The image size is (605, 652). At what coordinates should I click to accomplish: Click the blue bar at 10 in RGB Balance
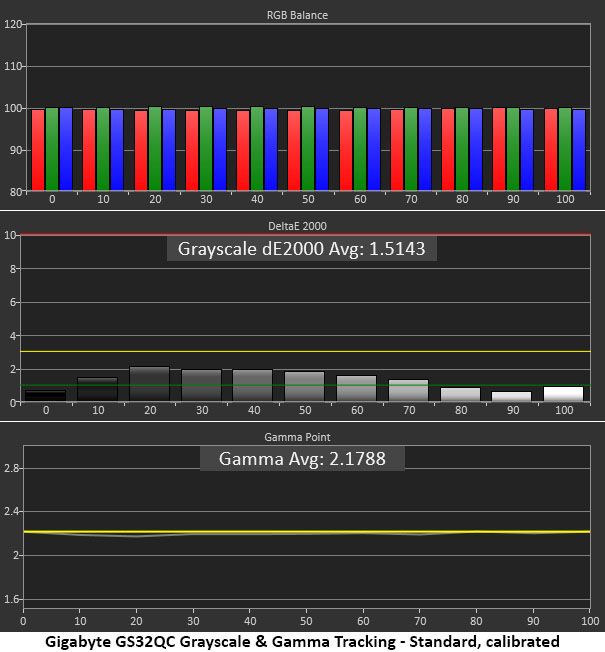(x=117, y=150)
